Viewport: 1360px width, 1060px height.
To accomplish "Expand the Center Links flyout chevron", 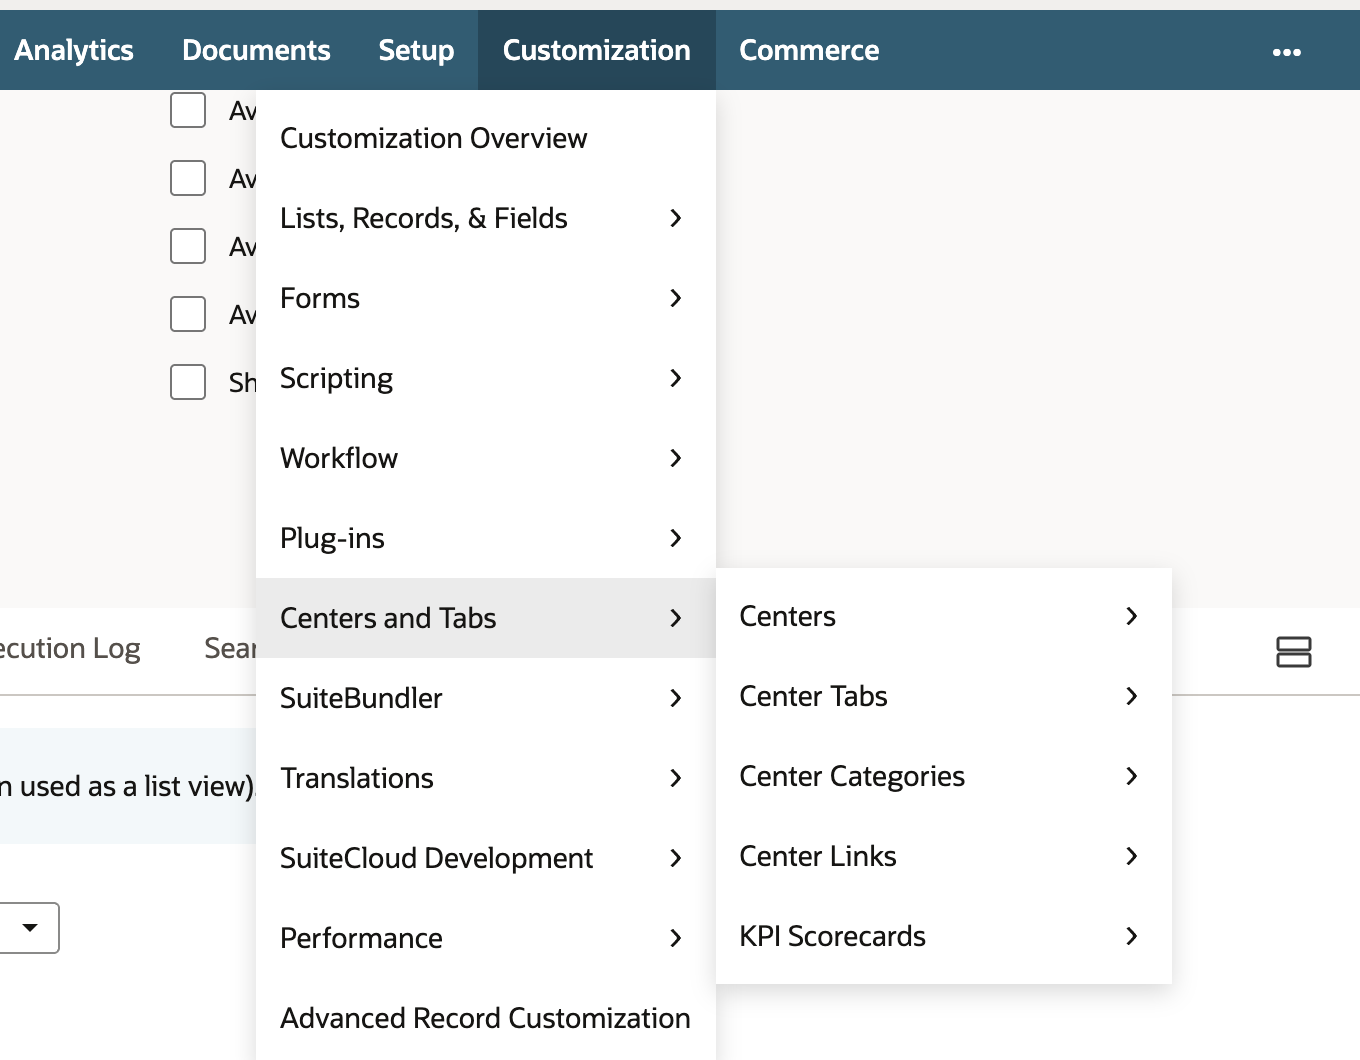I will coord(1132,856).
